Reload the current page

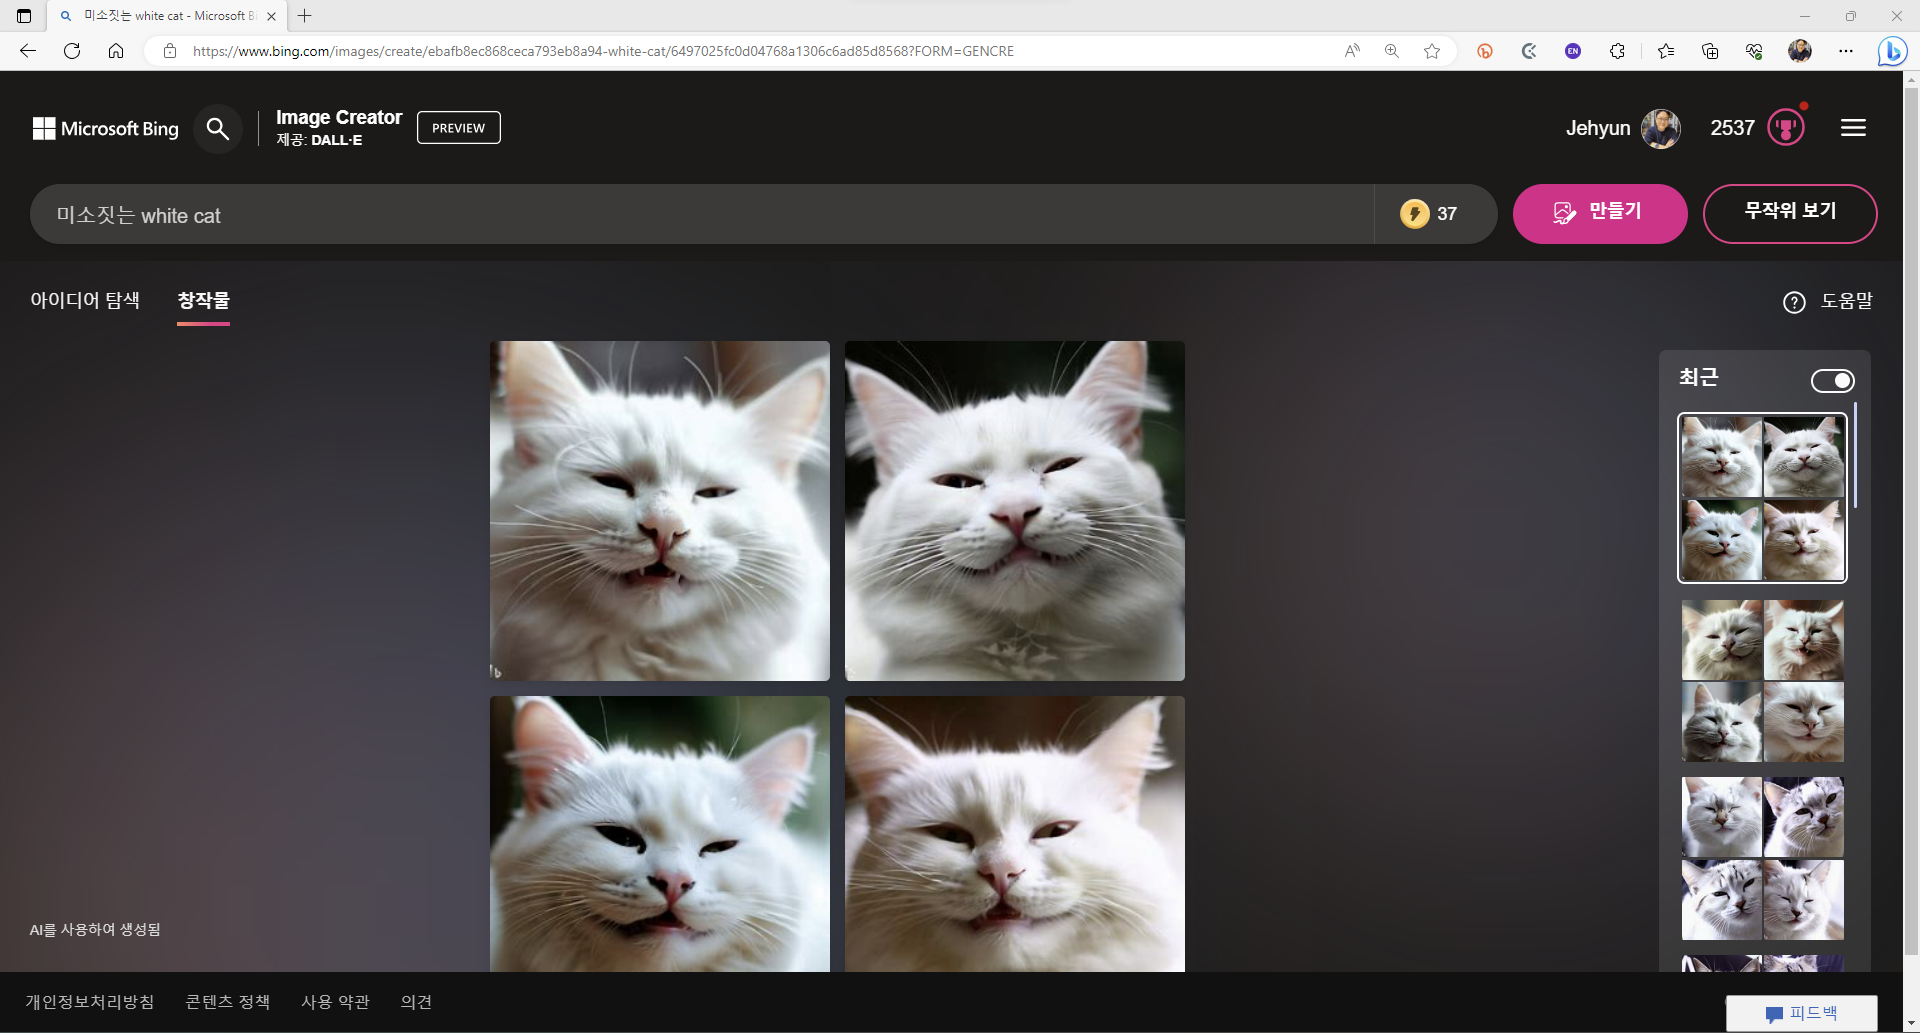point(72,51)
